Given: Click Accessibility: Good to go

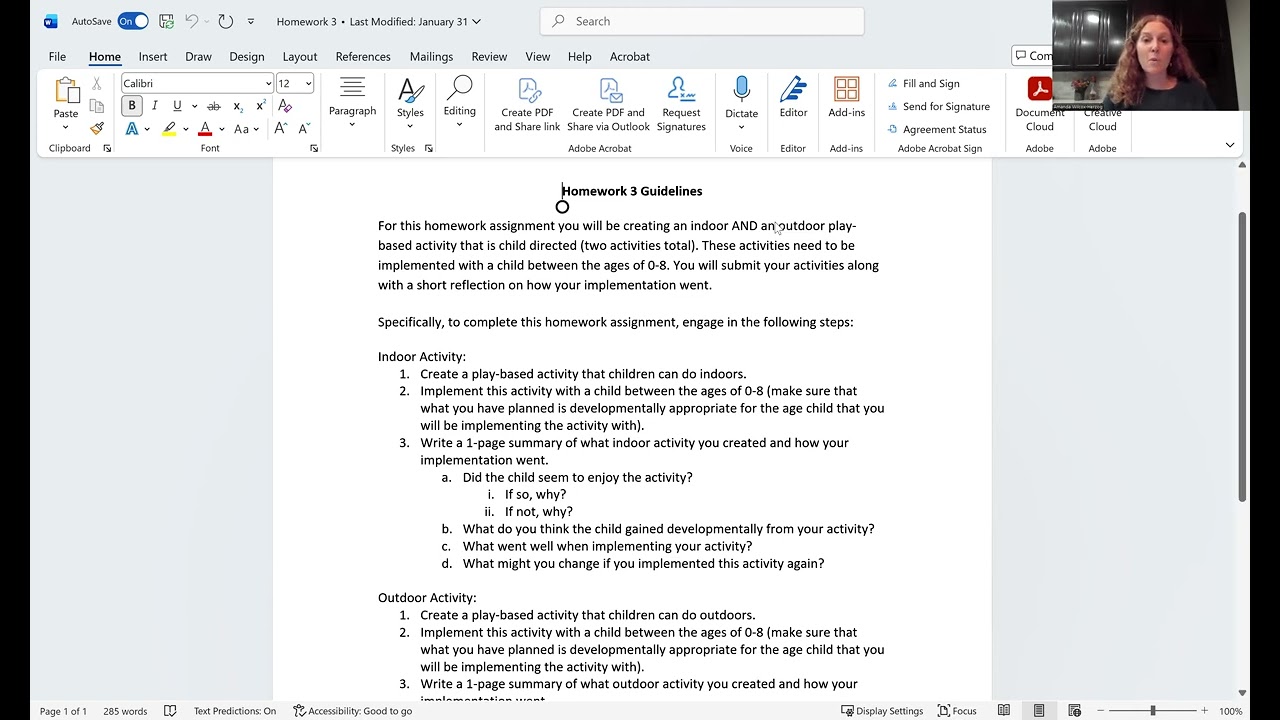Looking at the screenshot, I should (352, 711).
